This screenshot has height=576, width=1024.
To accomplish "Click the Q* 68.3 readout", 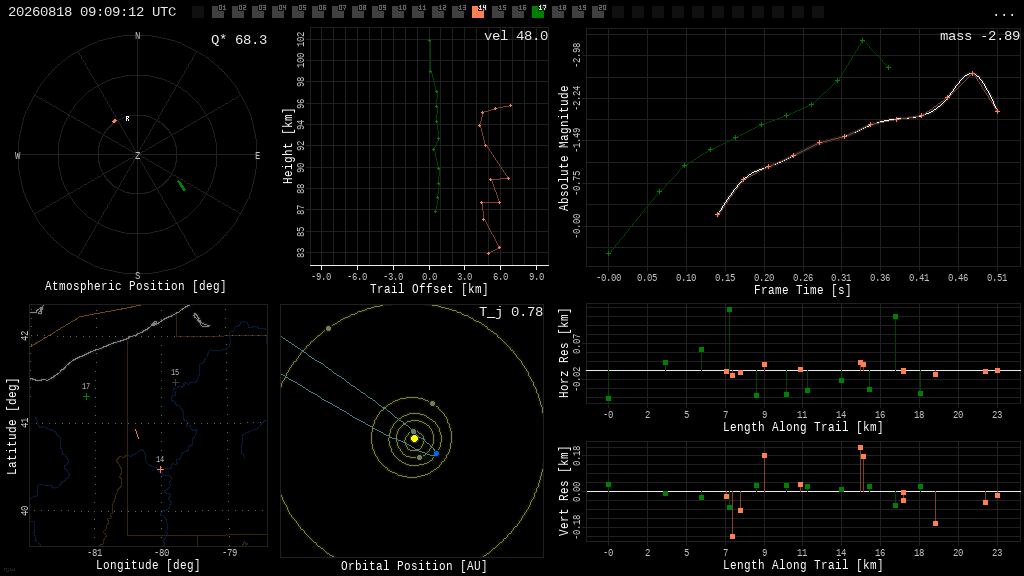I will [x=239, y=40].
